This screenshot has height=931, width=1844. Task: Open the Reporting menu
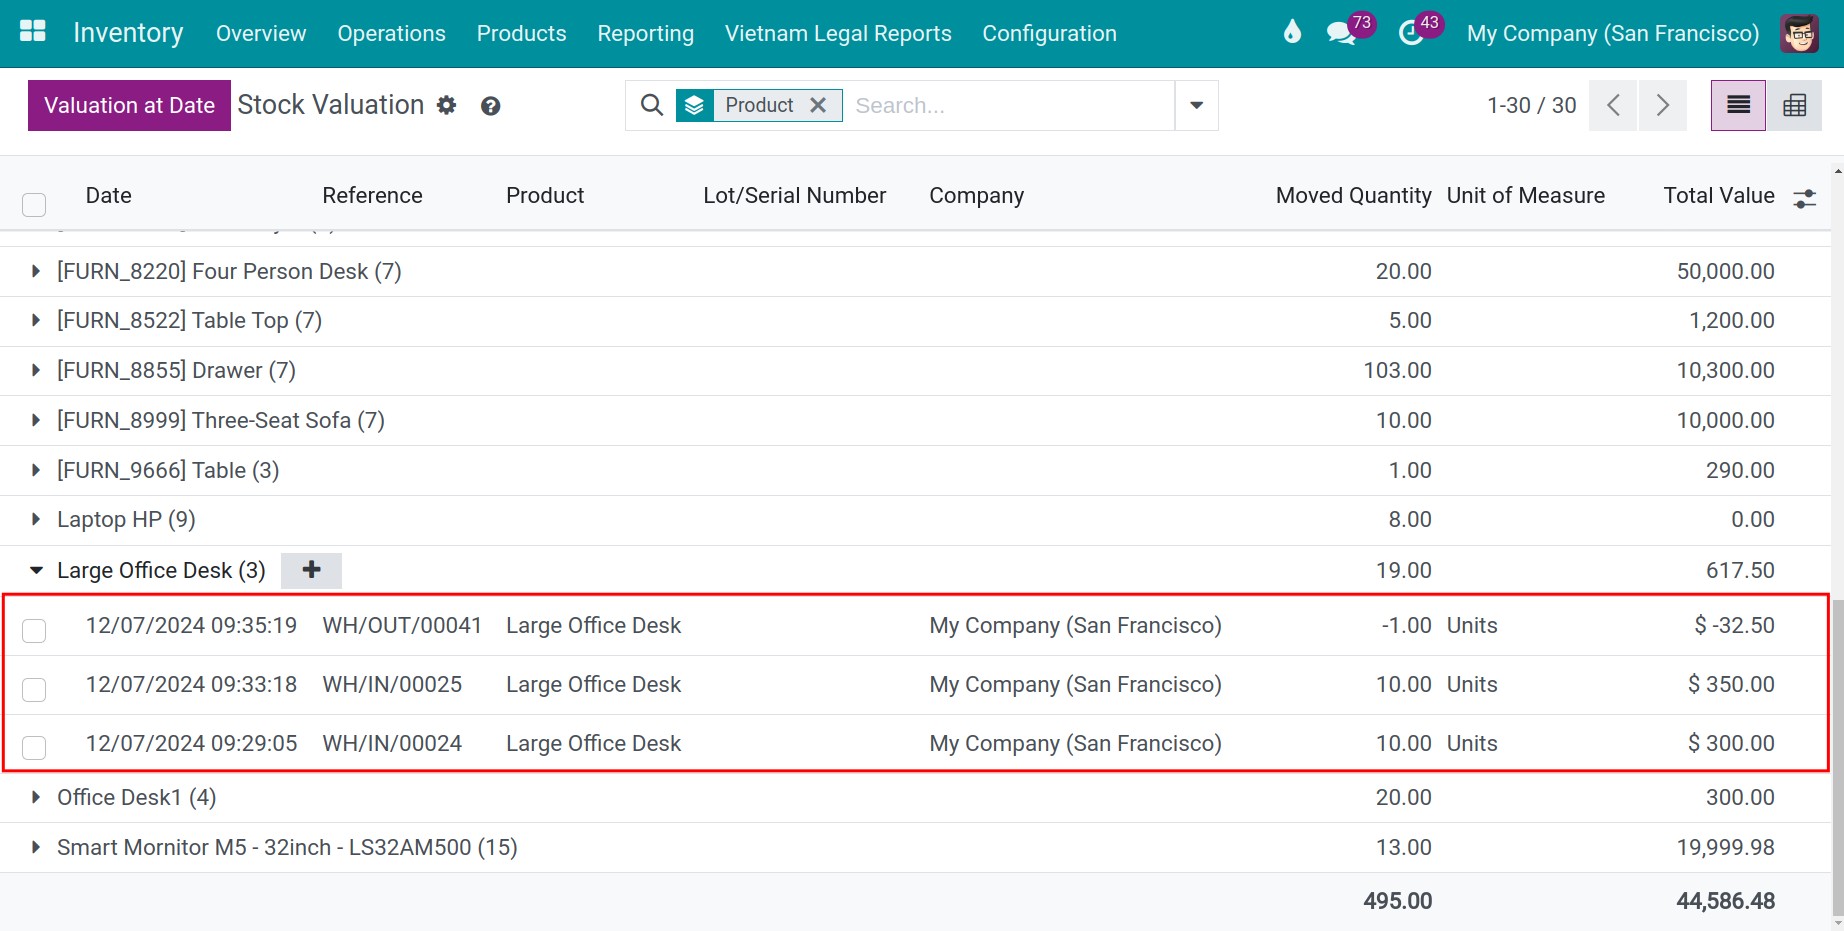click(645, 33)
